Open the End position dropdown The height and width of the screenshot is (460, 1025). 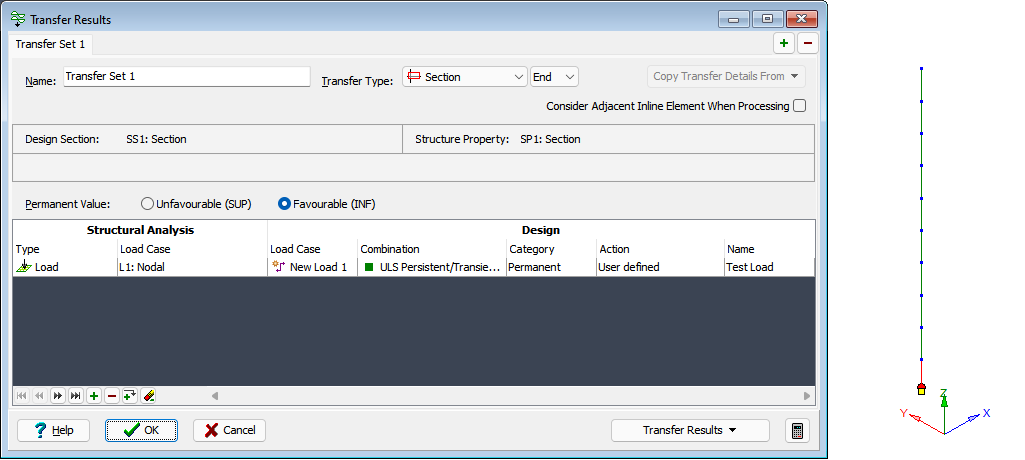(x=554, y=76)
